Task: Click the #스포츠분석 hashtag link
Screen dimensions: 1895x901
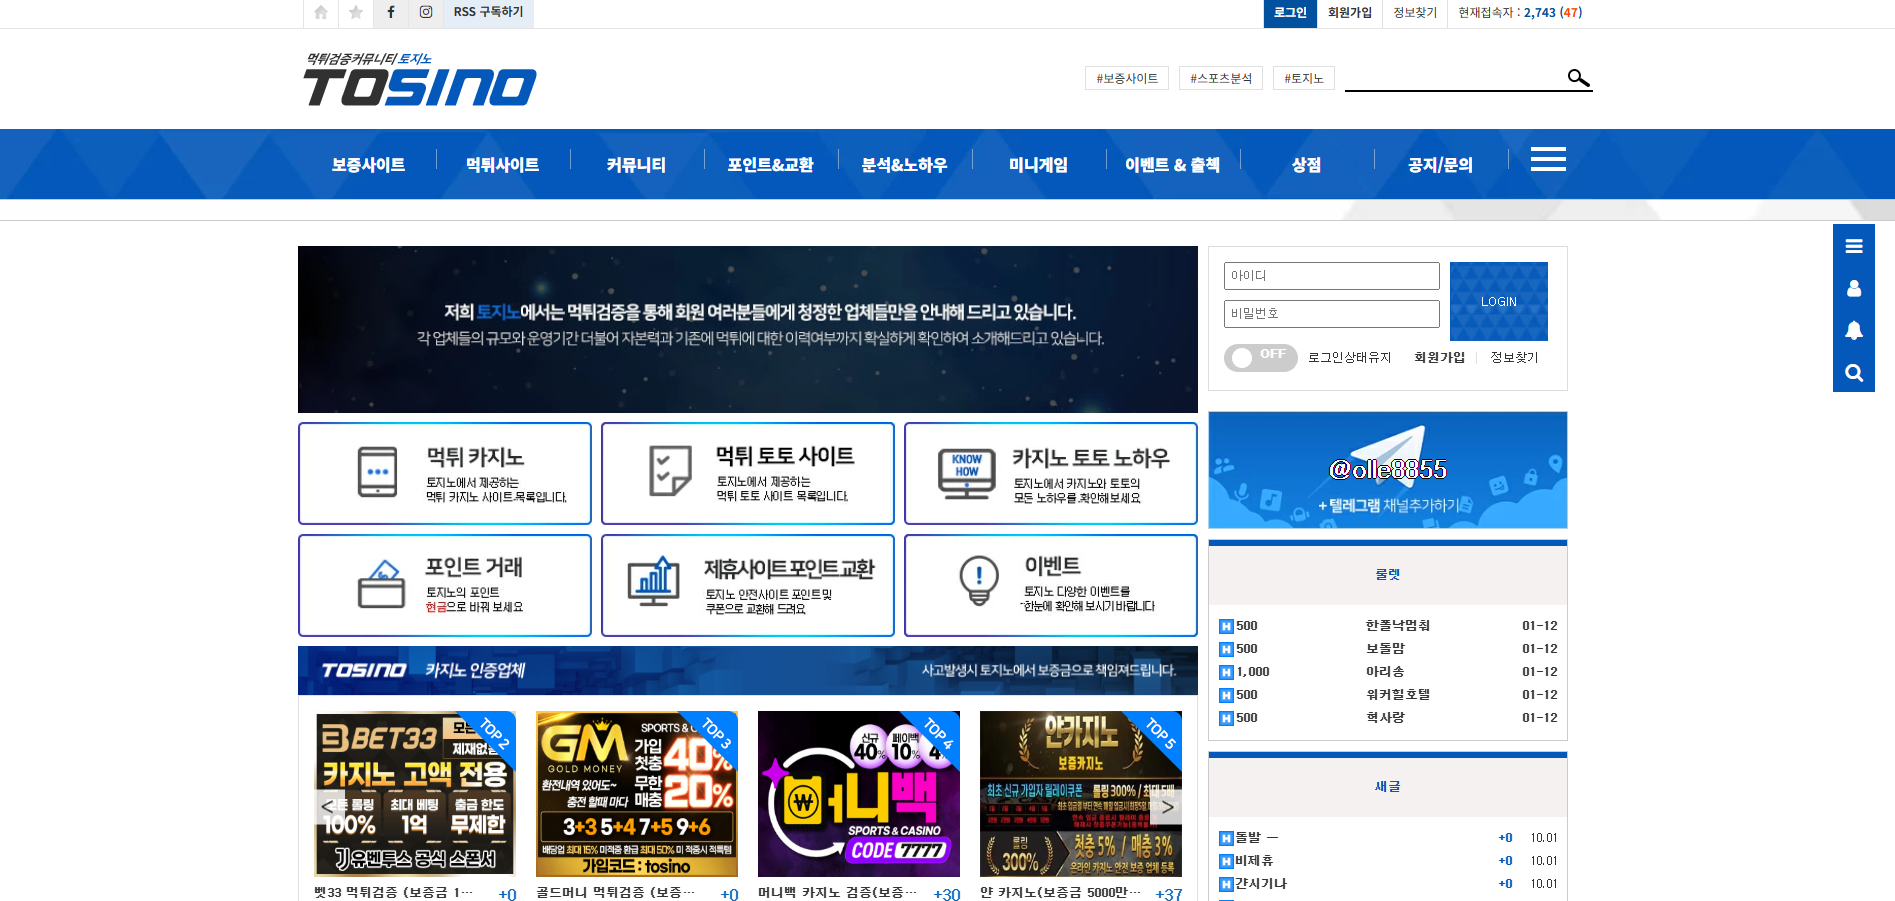Action: coord(1220,78)
